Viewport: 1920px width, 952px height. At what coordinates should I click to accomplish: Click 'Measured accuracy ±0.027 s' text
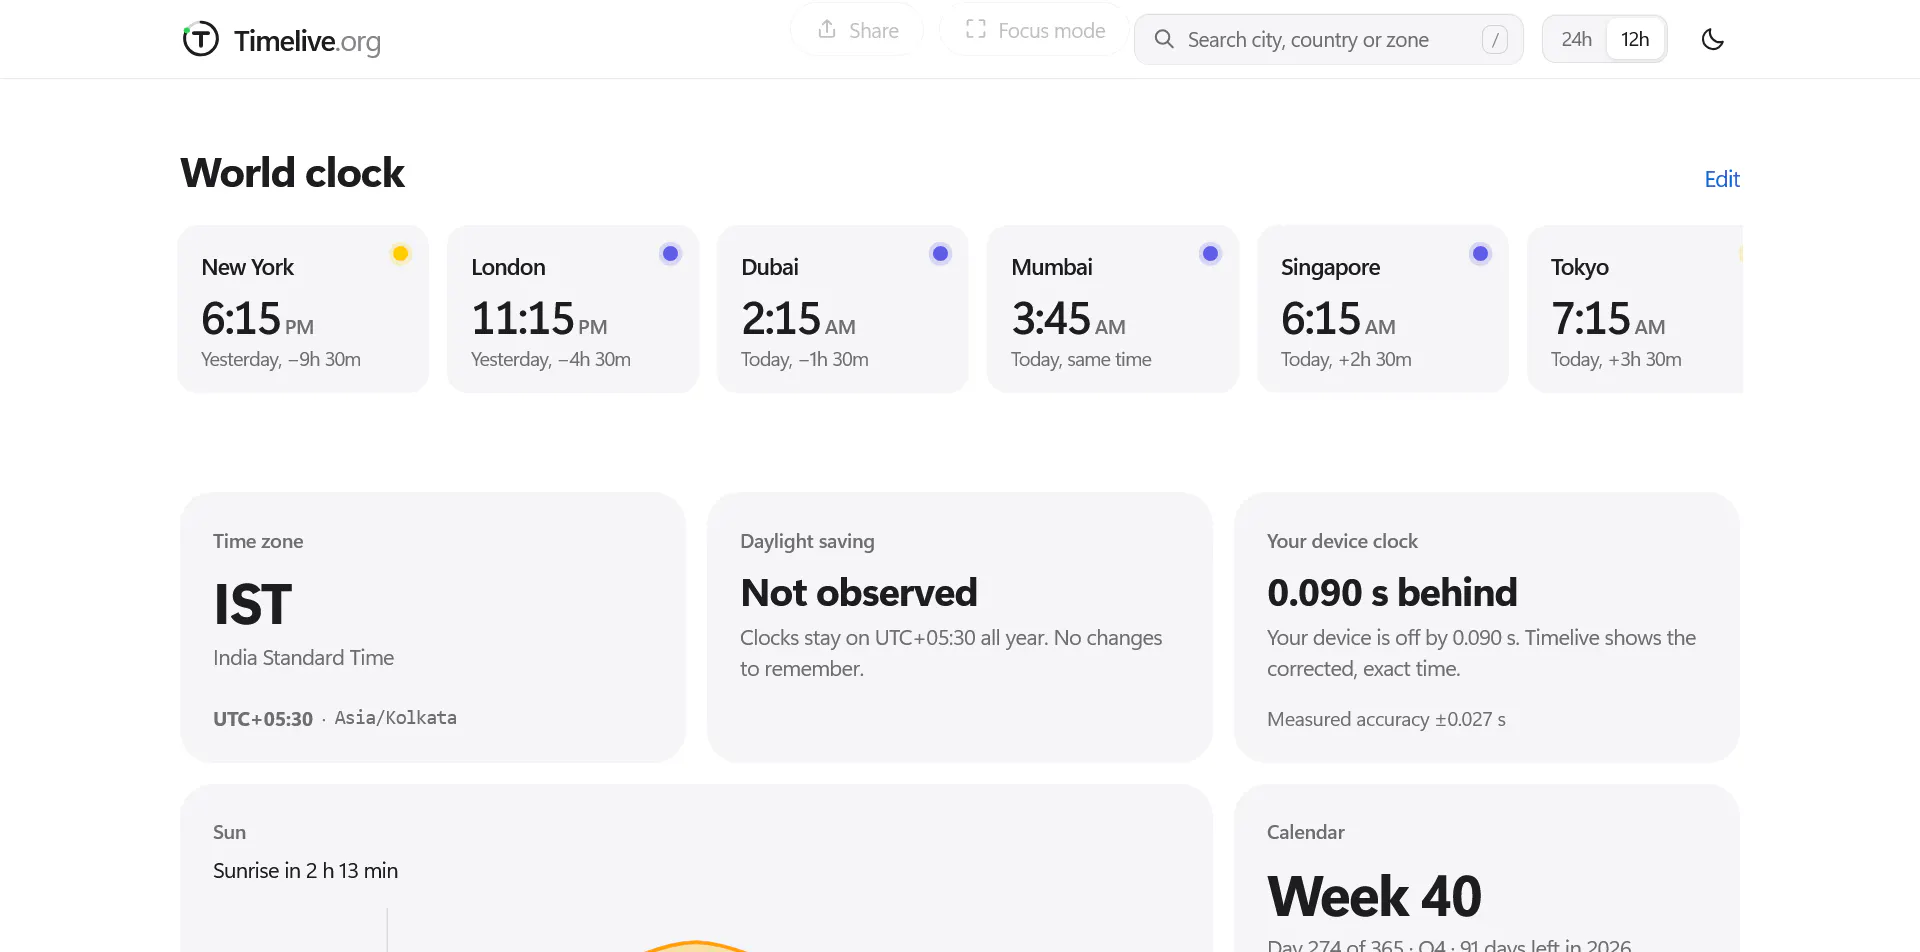pyautogui.click(x=1386, y=720)
